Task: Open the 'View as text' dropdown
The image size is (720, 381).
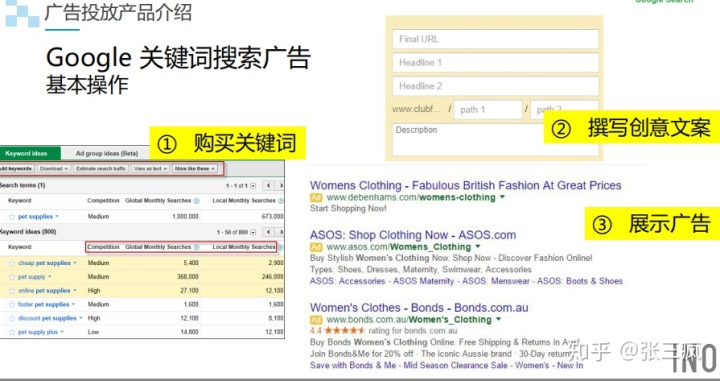Action: [150, 168]
